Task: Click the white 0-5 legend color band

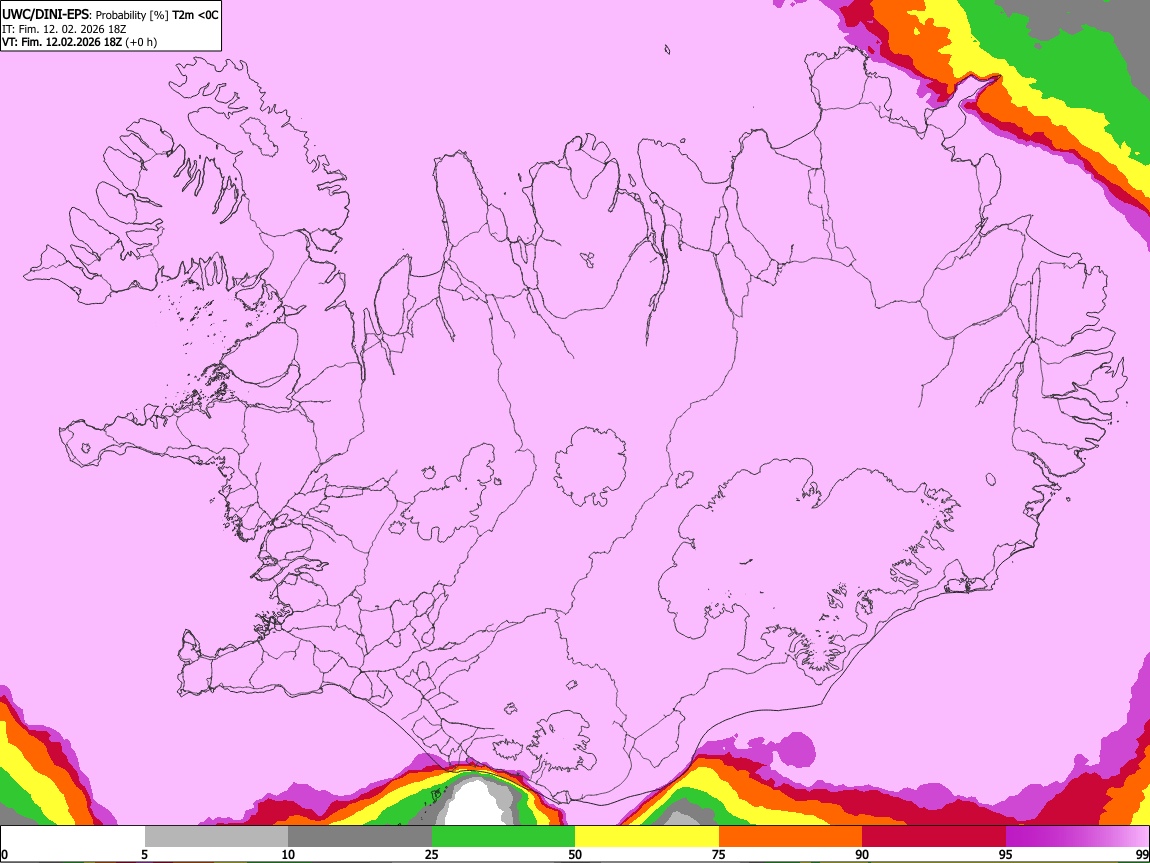Action: [x=73, y=836]
